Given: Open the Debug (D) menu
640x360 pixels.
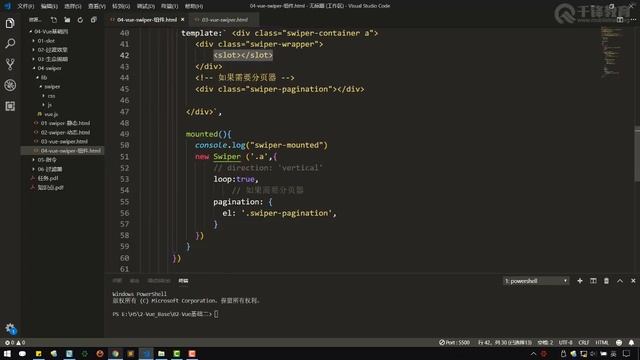Looking at the screenshot, I should (x=145, y=6).
